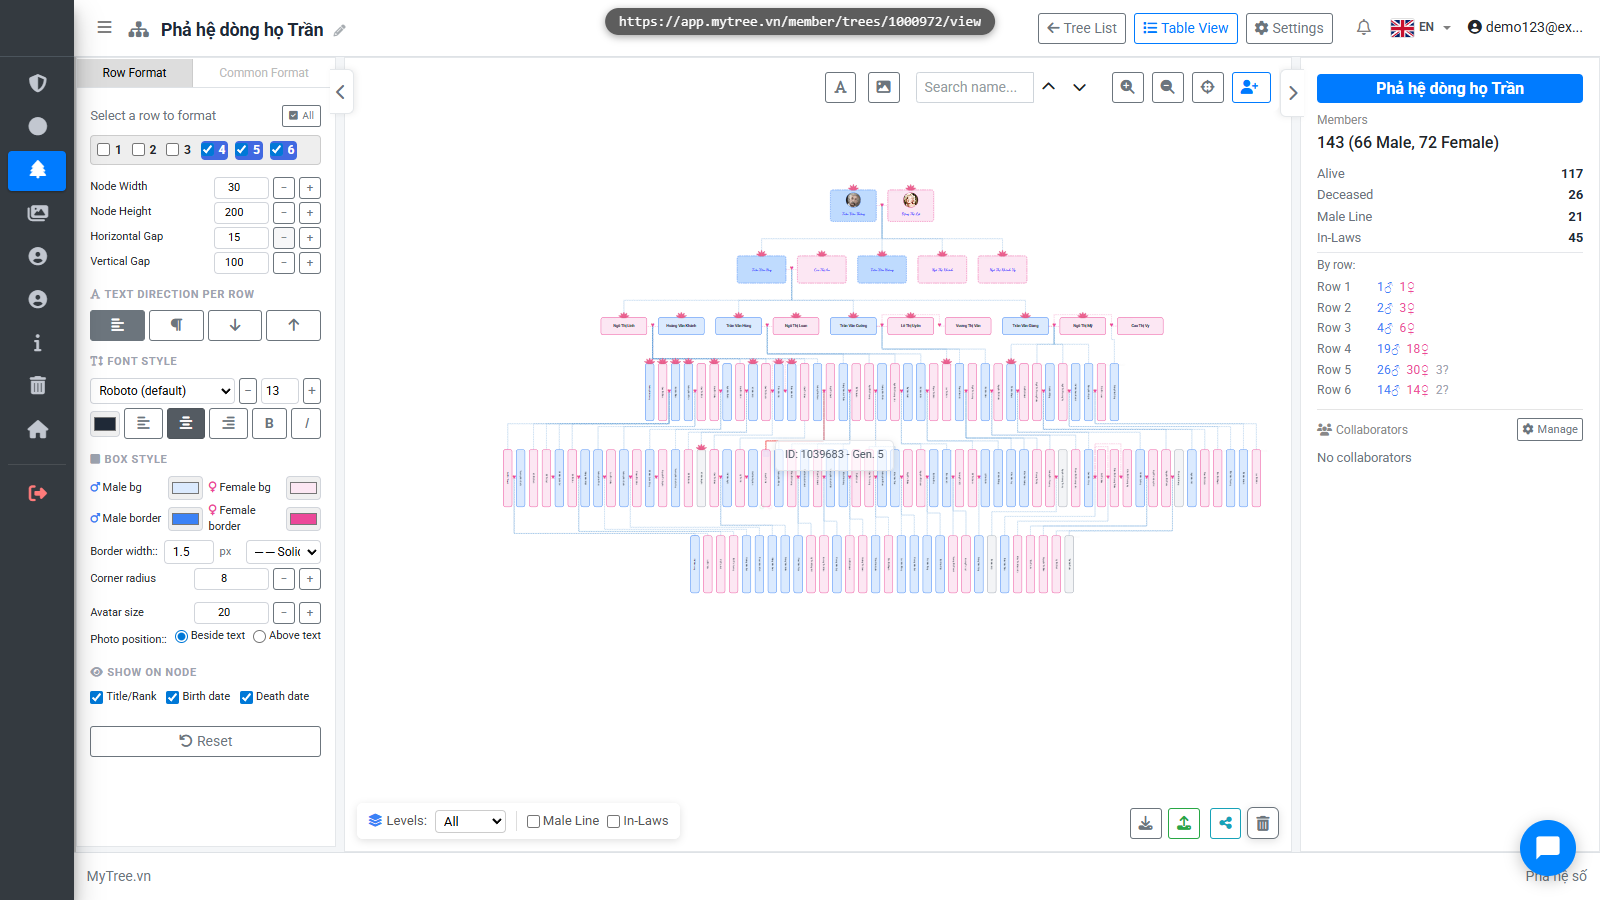This screenshot has height=900, width=1600.
Task: Change the font color swatch
Action: tap(105, 424)
